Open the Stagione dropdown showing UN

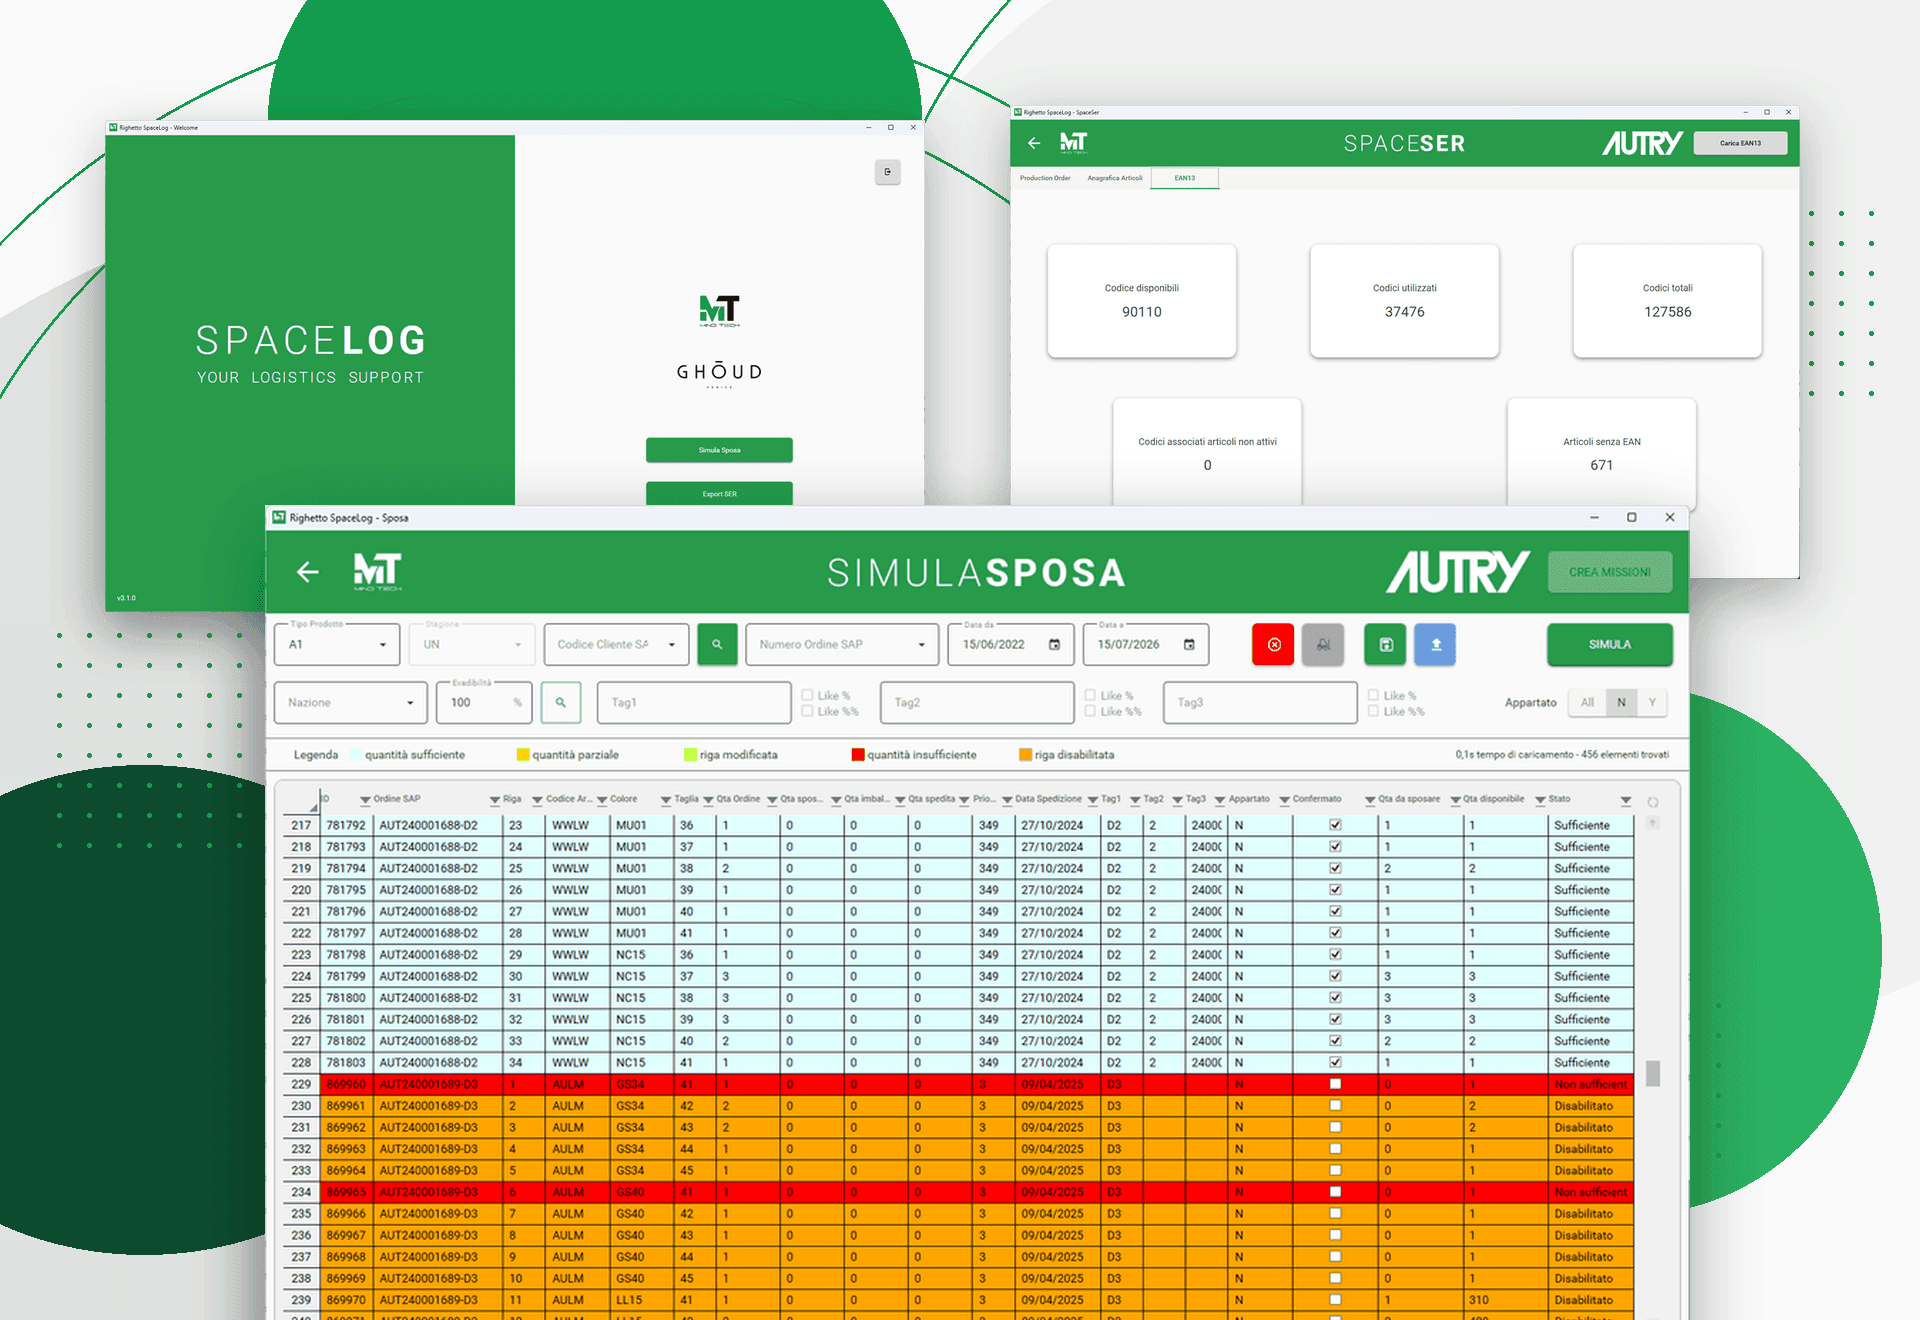[472, 645]
